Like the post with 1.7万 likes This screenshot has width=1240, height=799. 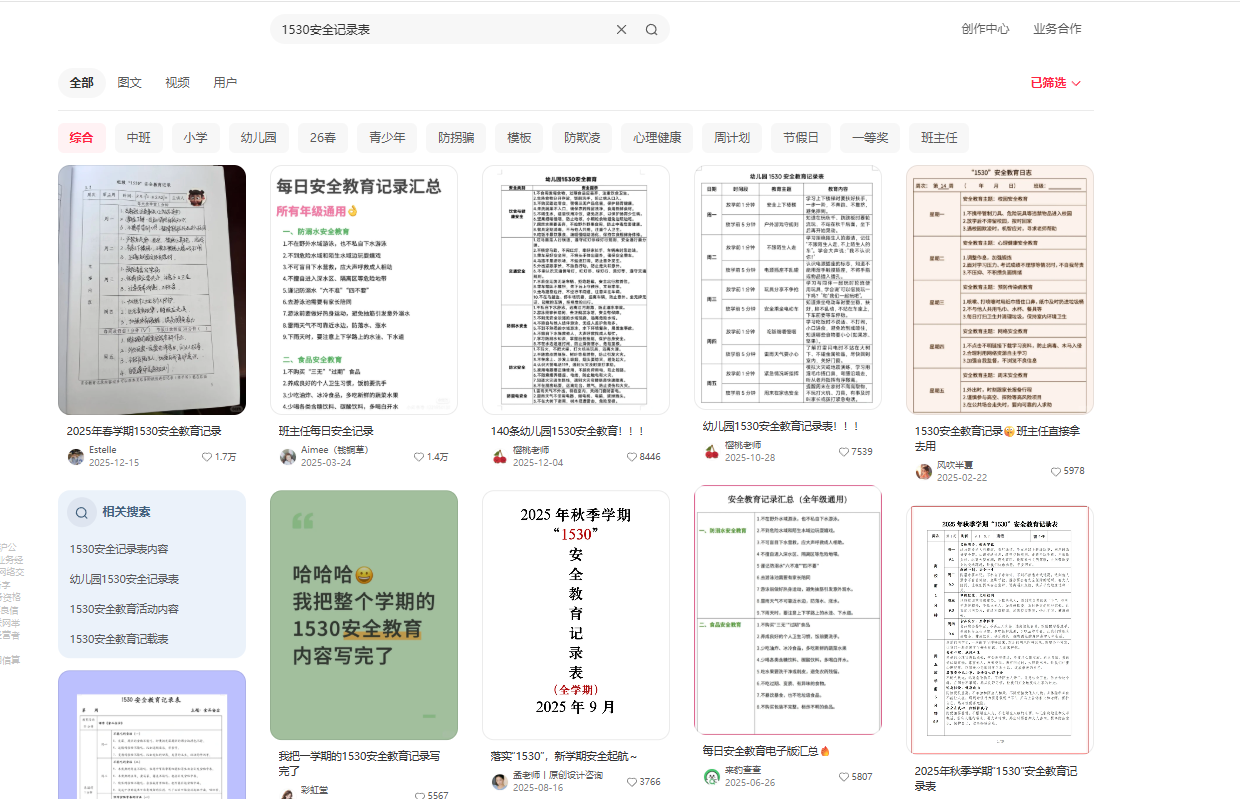click(207, 457)
